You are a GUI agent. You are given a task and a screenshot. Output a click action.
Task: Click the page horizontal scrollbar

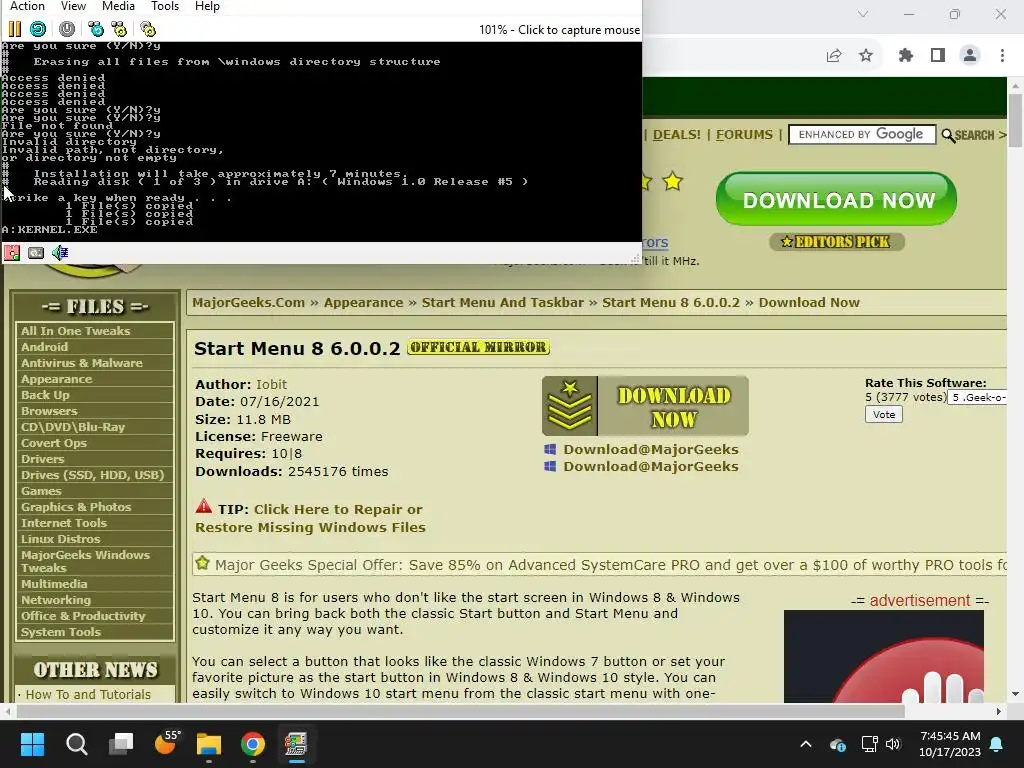pyautogui.click(x=459, y=711)
